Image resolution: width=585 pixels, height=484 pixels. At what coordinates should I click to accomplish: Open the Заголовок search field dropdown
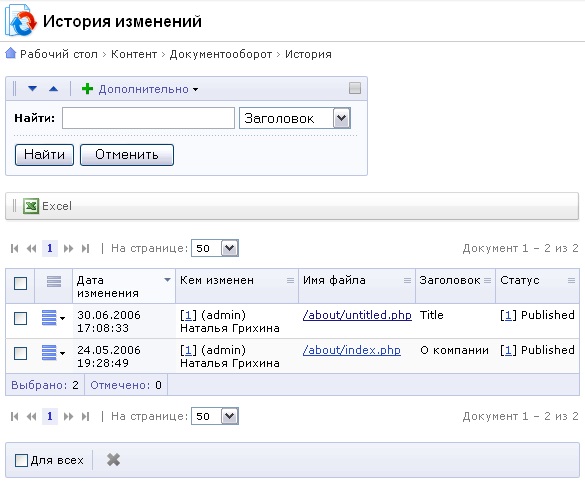click(x=341, y=118)
